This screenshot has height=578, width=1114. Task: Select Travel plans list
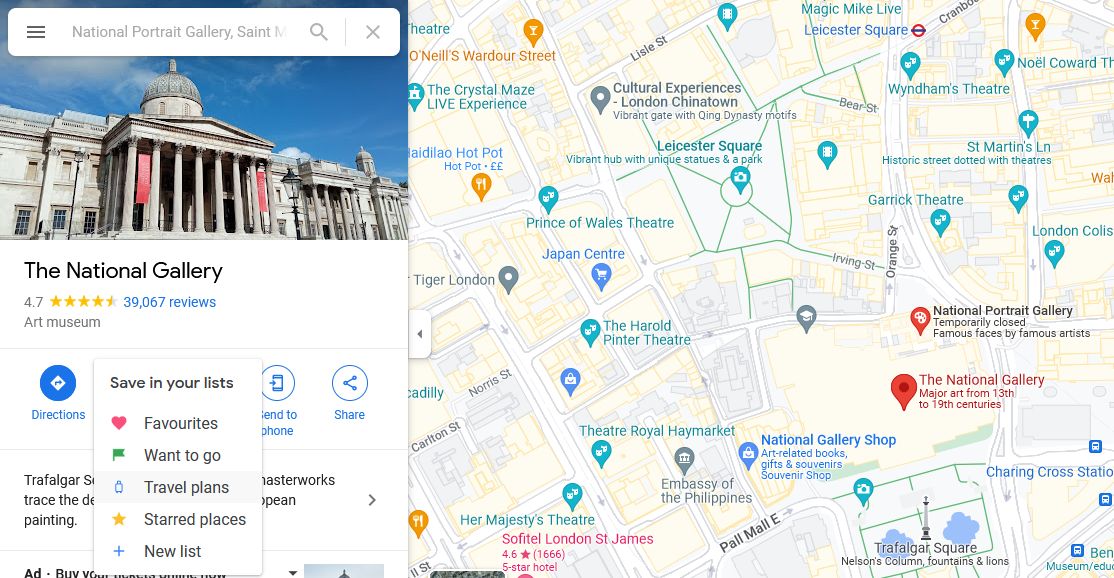pyautogui.click(x=178, y=487)
